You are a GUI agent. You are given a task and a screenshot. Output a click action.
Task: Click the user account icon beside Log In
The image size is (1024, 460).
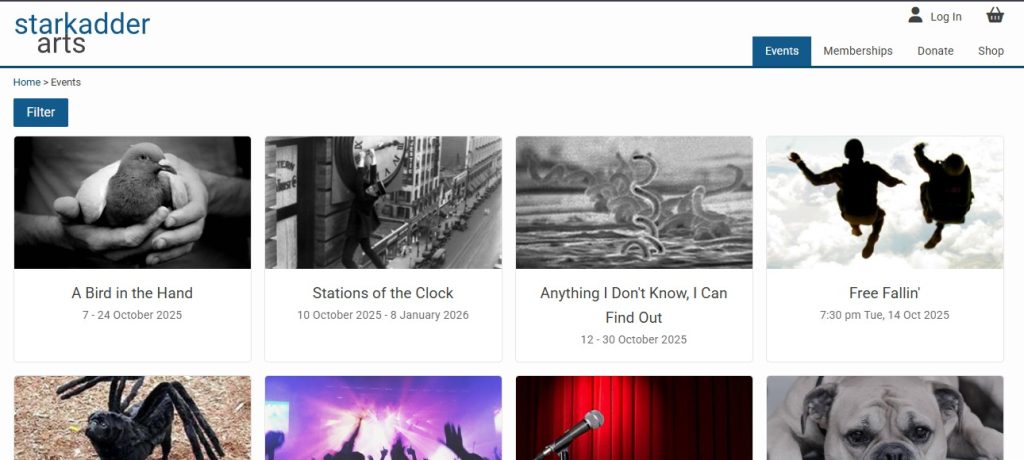(x=915, y=15)
